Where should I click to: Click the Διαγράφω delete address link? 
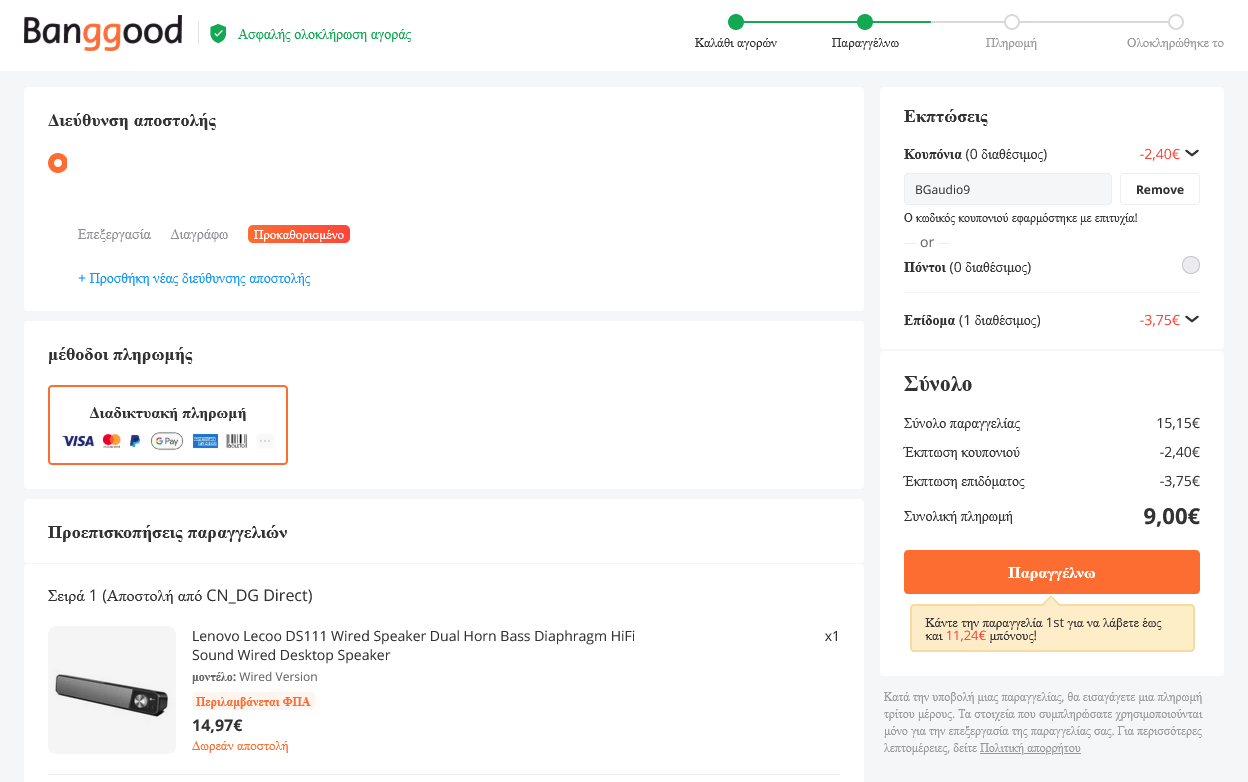pos(199,235)
